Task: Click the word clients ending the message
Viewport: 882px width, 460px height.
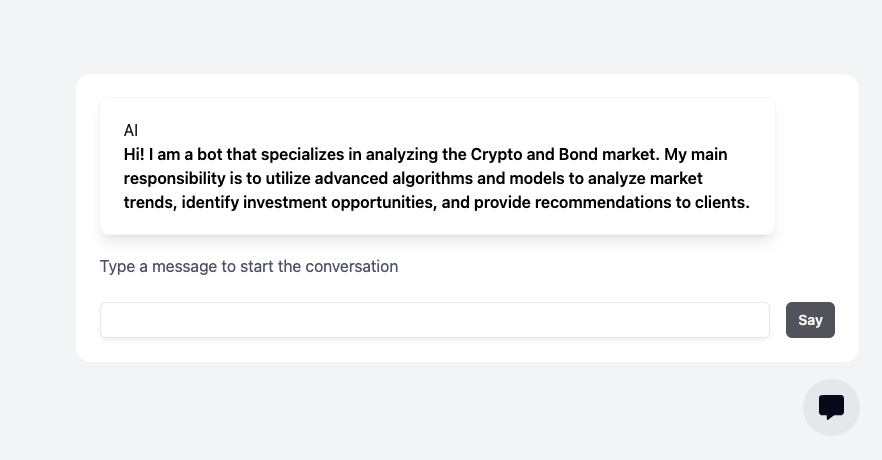Action: 720,202
